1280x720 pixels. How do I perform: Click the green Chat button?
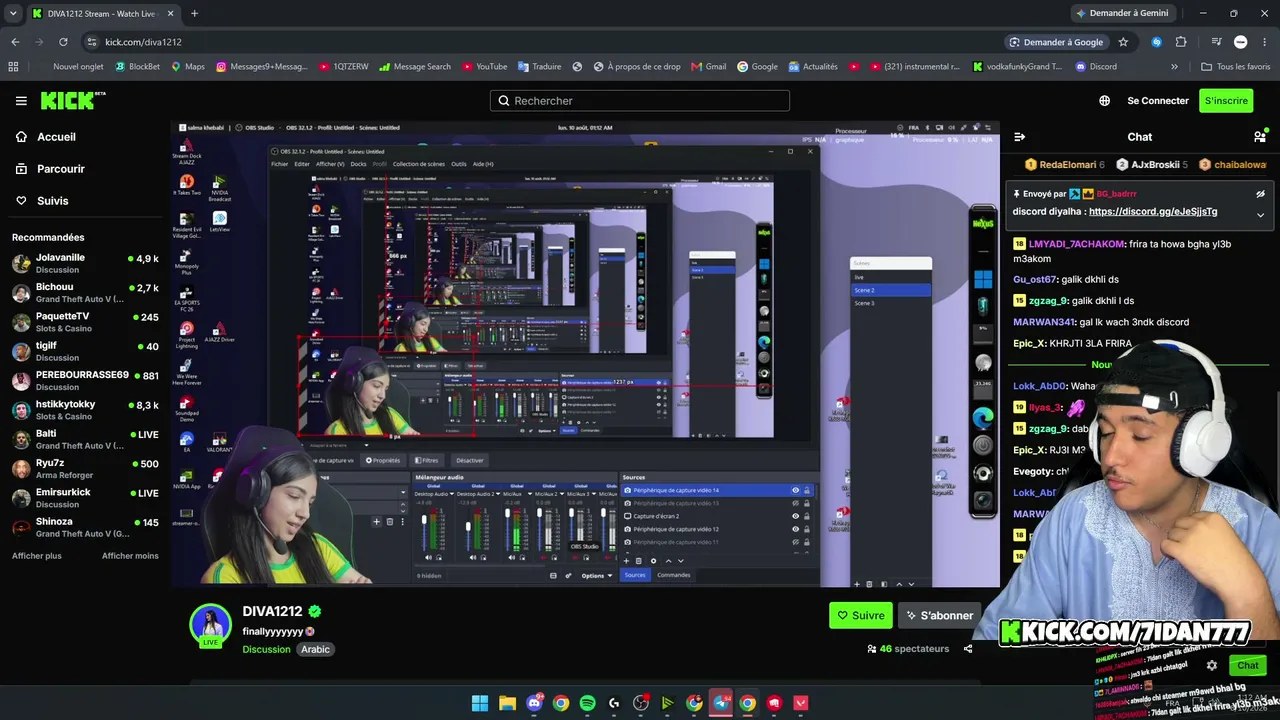[x=1247, y=665]
